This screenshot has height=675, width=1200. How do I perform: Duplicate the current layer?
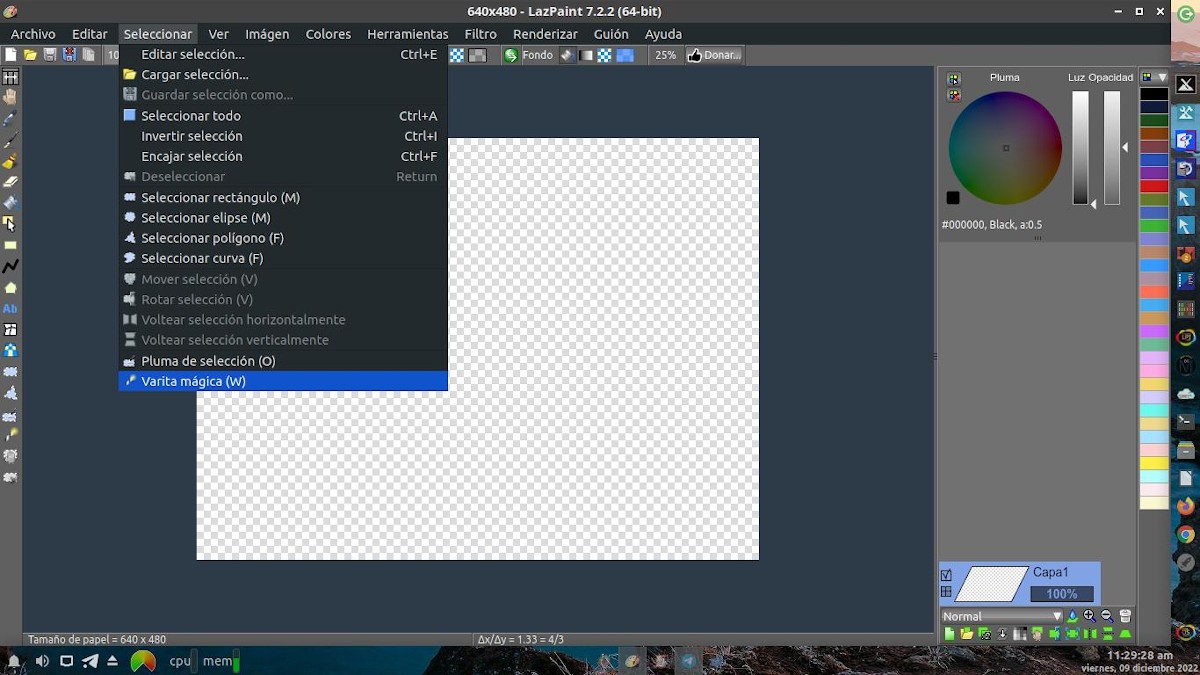(985, 633)
